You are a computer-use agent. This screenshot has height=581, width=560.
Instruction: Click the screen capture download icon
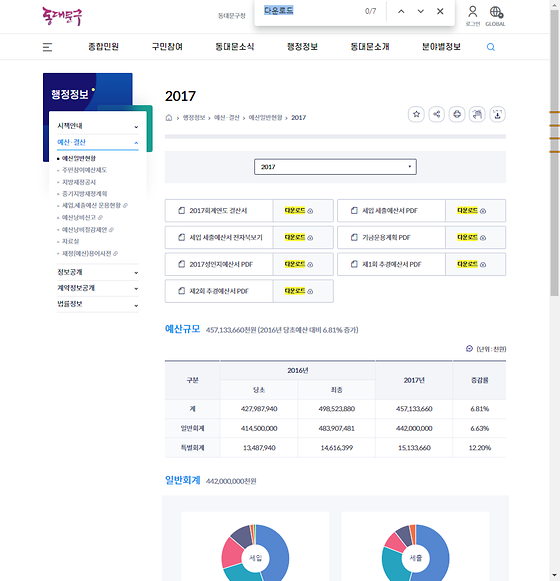497,114
